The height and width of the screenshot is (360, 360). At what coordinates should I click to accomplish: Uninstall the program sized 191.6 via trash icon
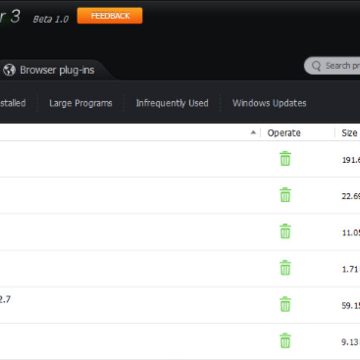pos(285,158)
